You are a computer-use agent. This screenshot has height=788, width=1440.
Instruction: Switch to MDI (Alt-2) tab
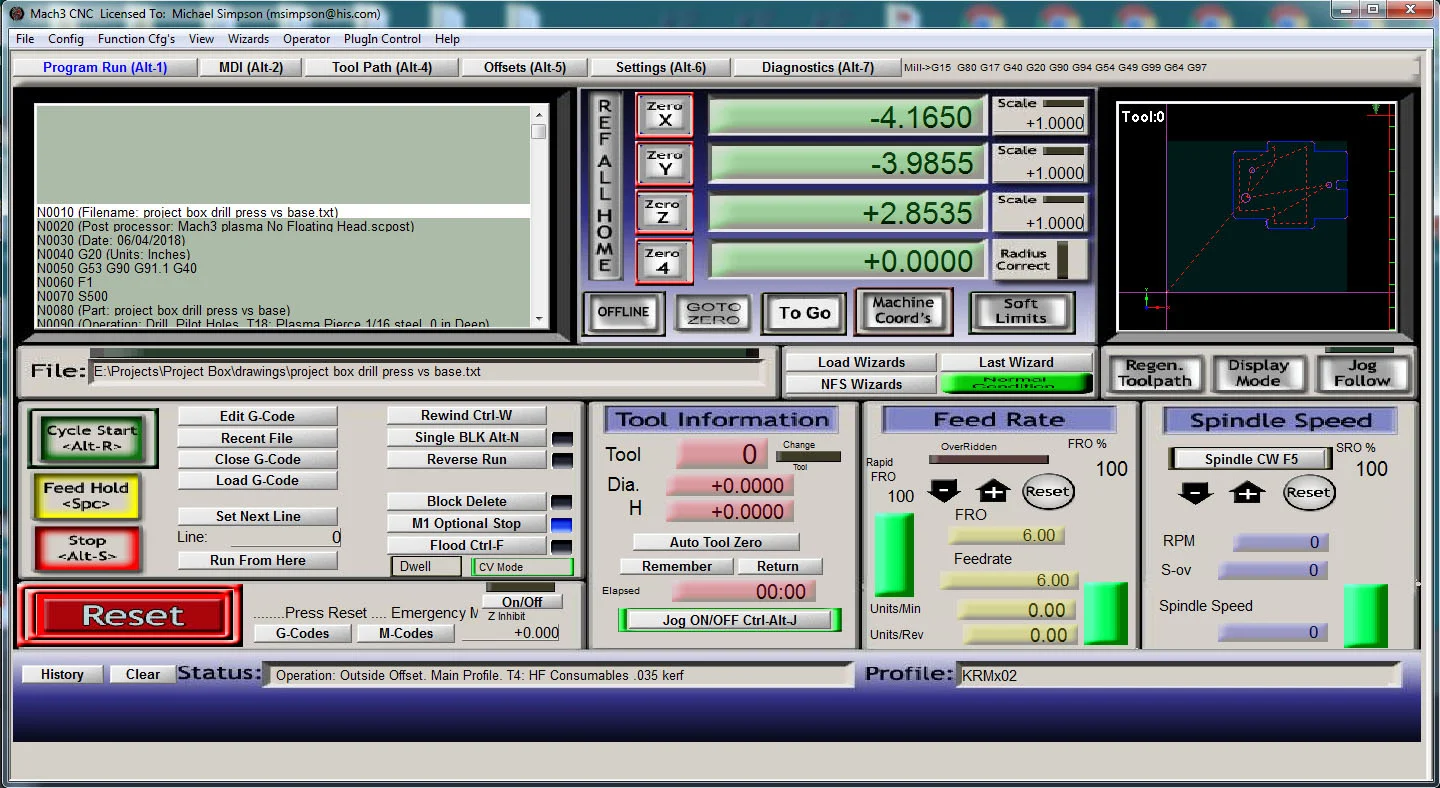tap(251, 67)
